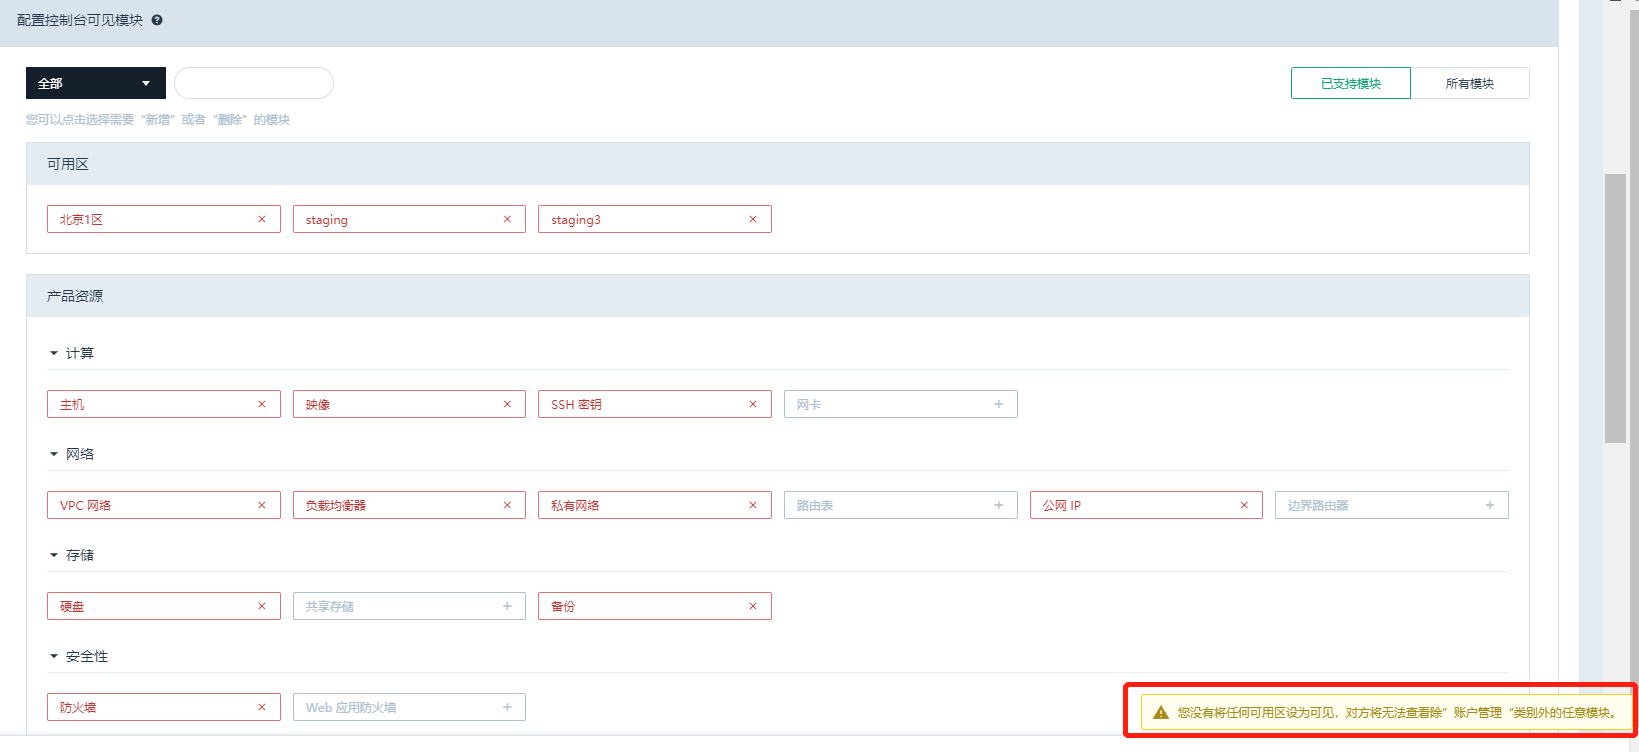Remove 北京1区 zone via its x icon
This screenshot has height=752, width=1639.
point(262,219)
